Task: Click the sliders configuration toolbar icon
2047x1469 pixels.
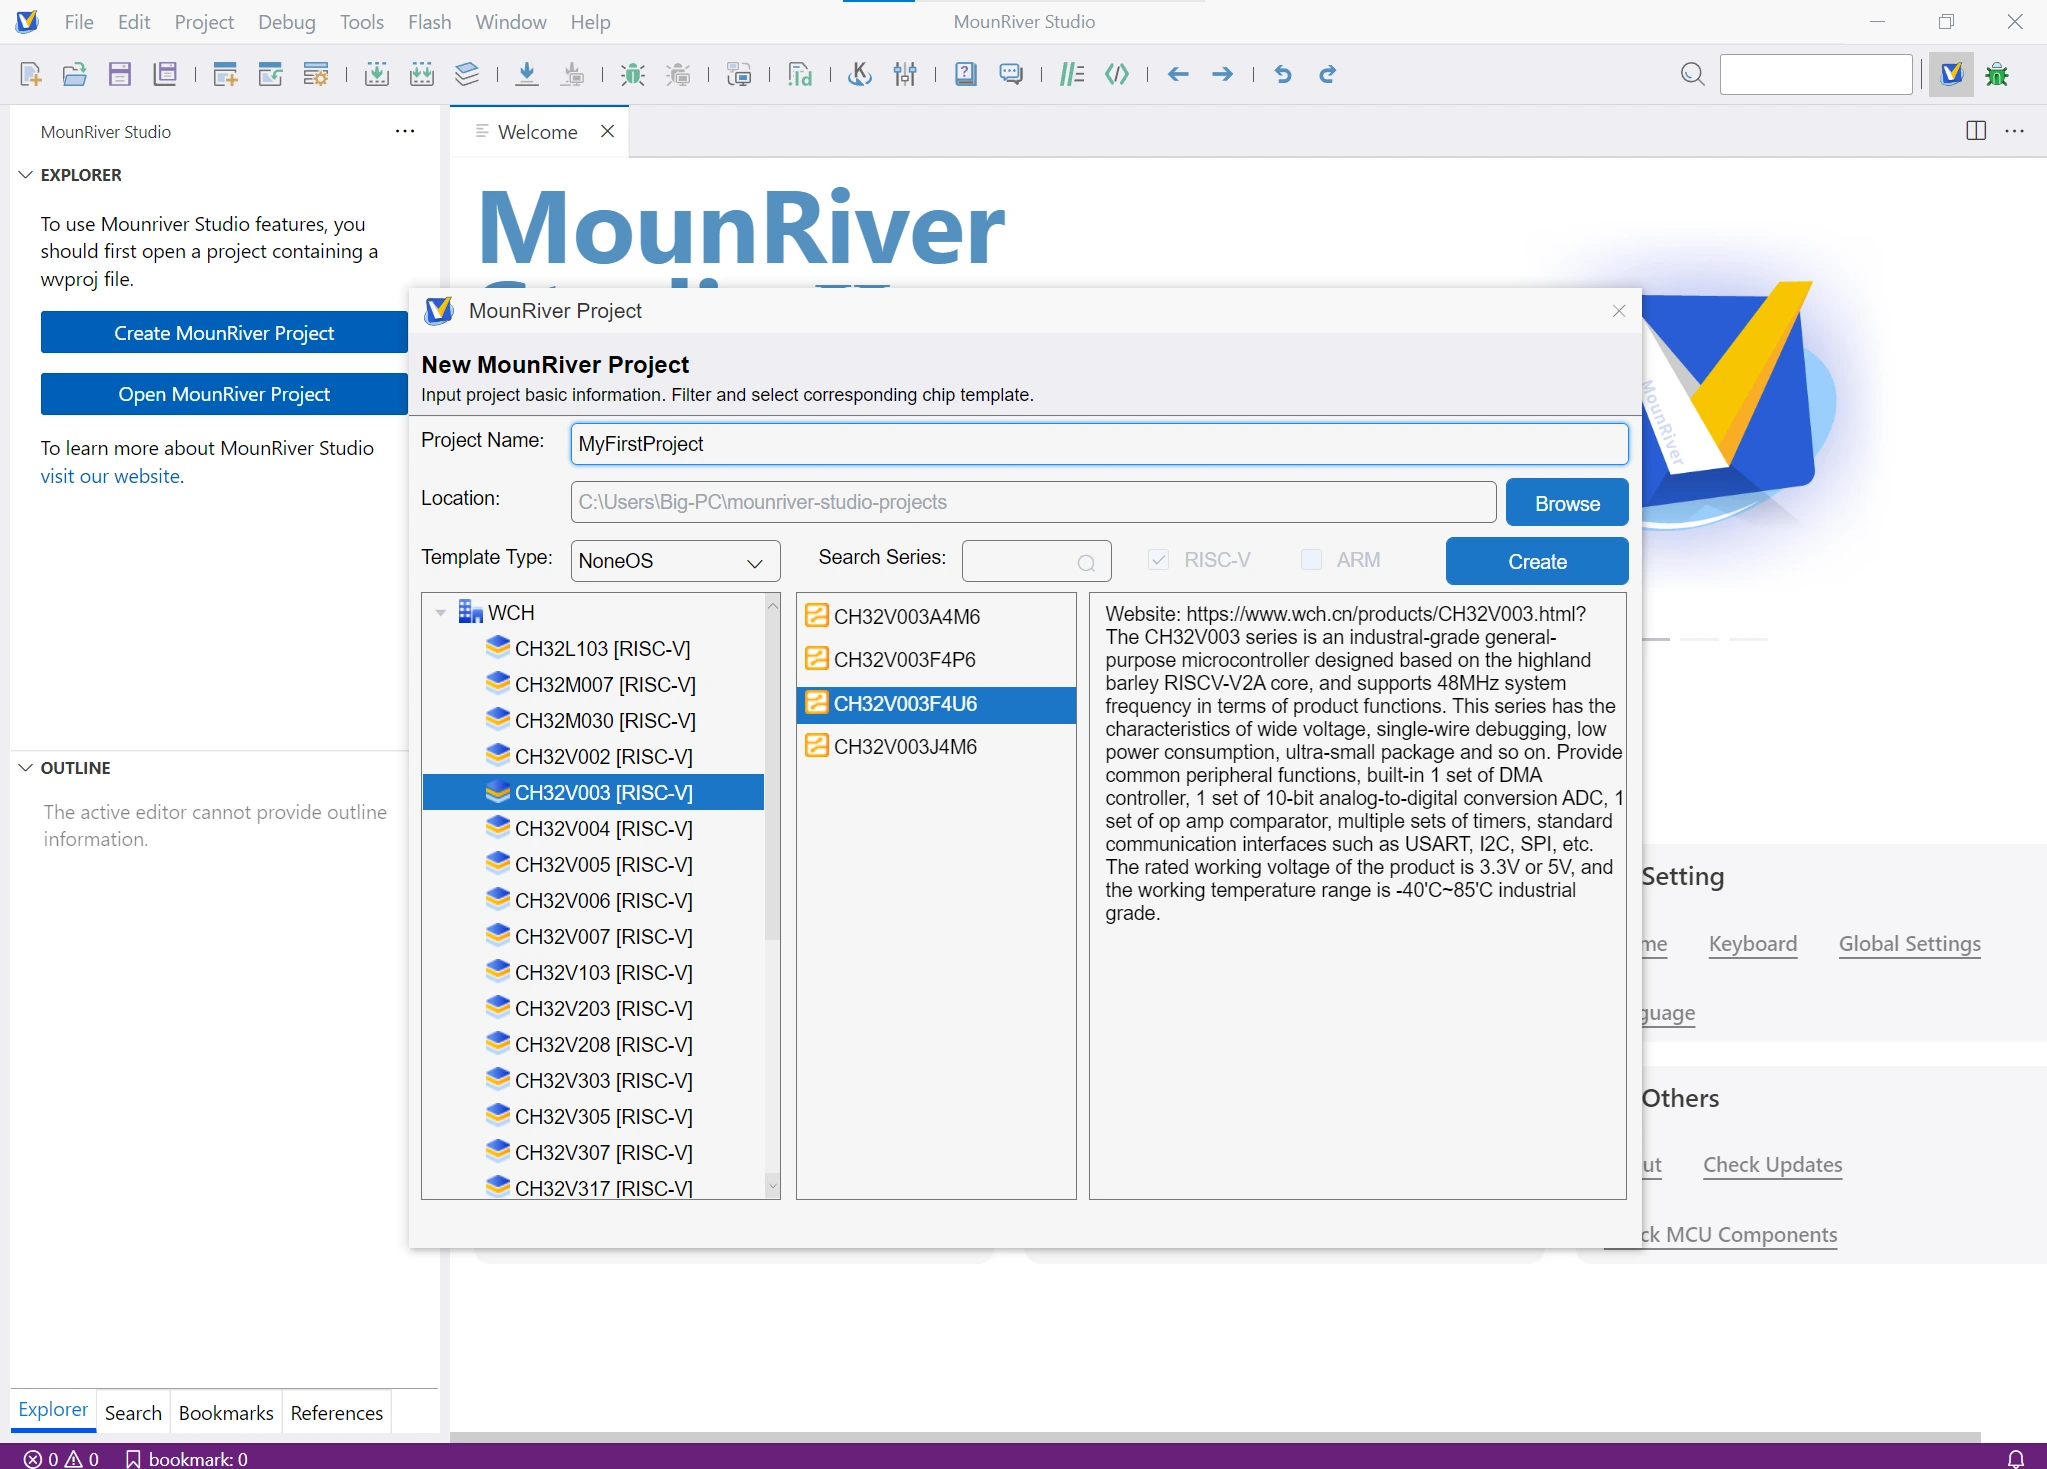Action: (905, 74)
